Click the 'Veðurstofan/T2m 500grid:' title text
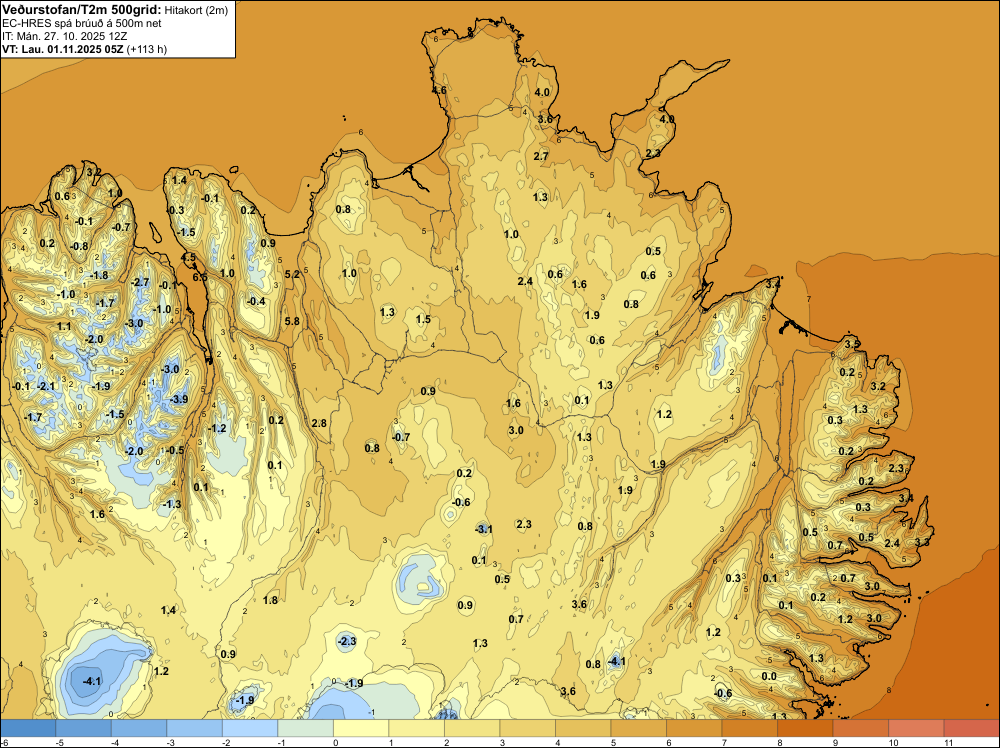 click(82, 10)
